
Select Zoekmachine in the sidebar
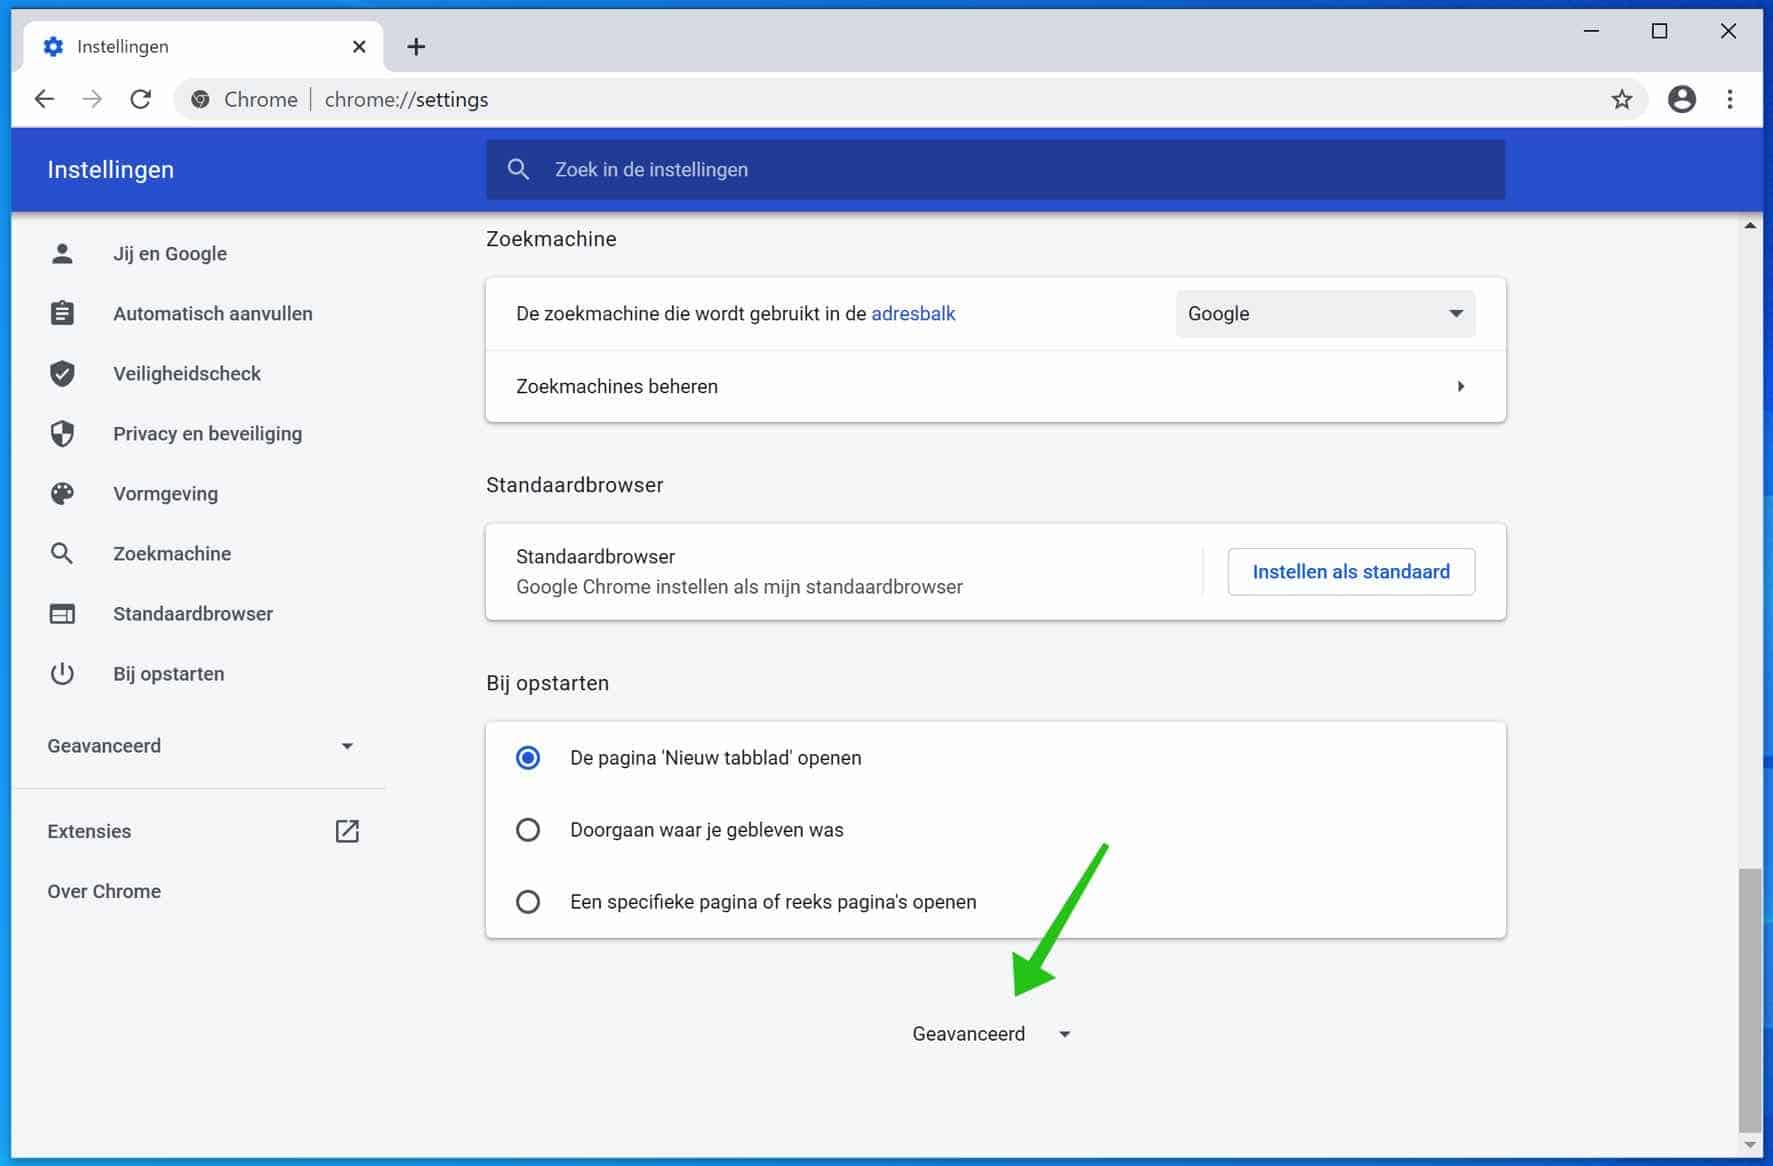click(x=172, y=554)
